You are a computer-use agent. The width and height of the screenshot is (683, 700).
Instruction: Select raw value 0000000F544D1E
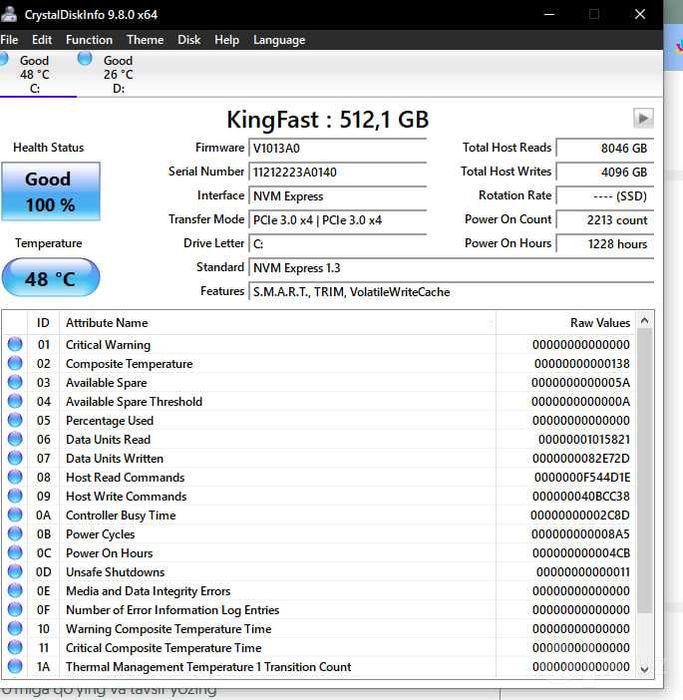582,477
